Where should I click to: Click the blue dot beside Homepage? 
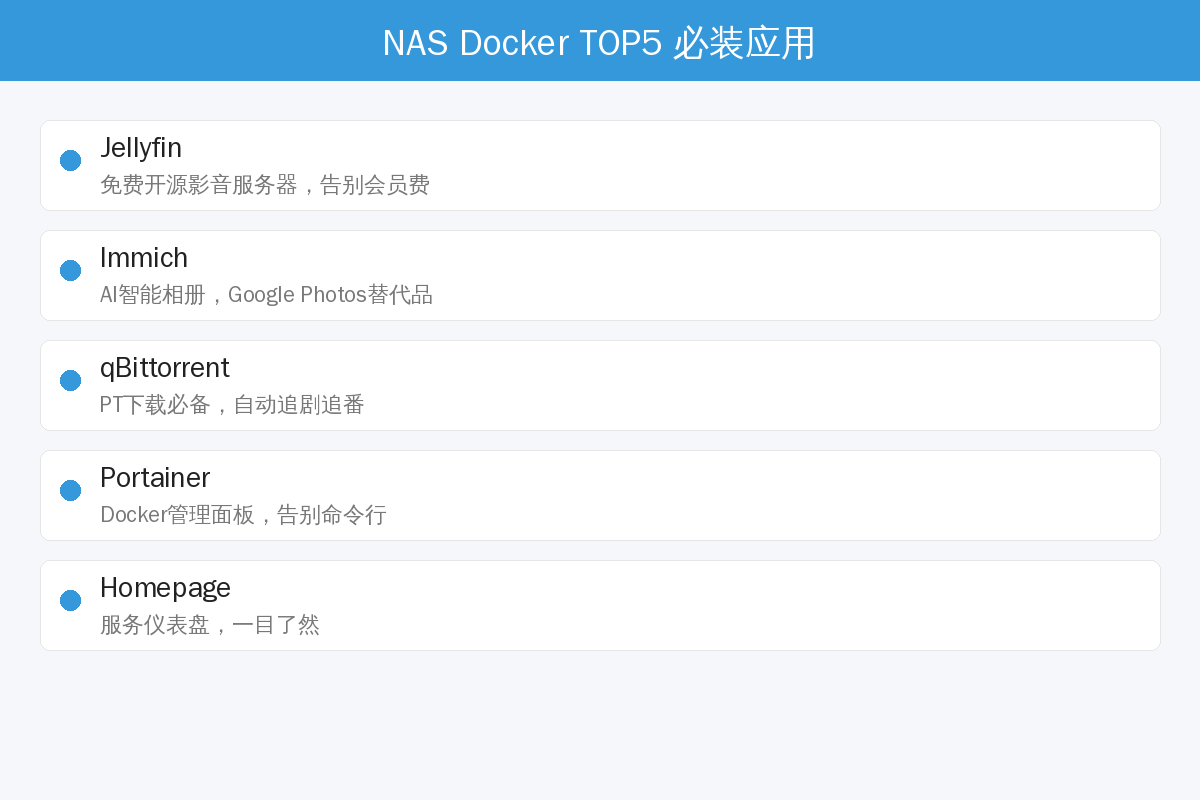coord(70,600)
